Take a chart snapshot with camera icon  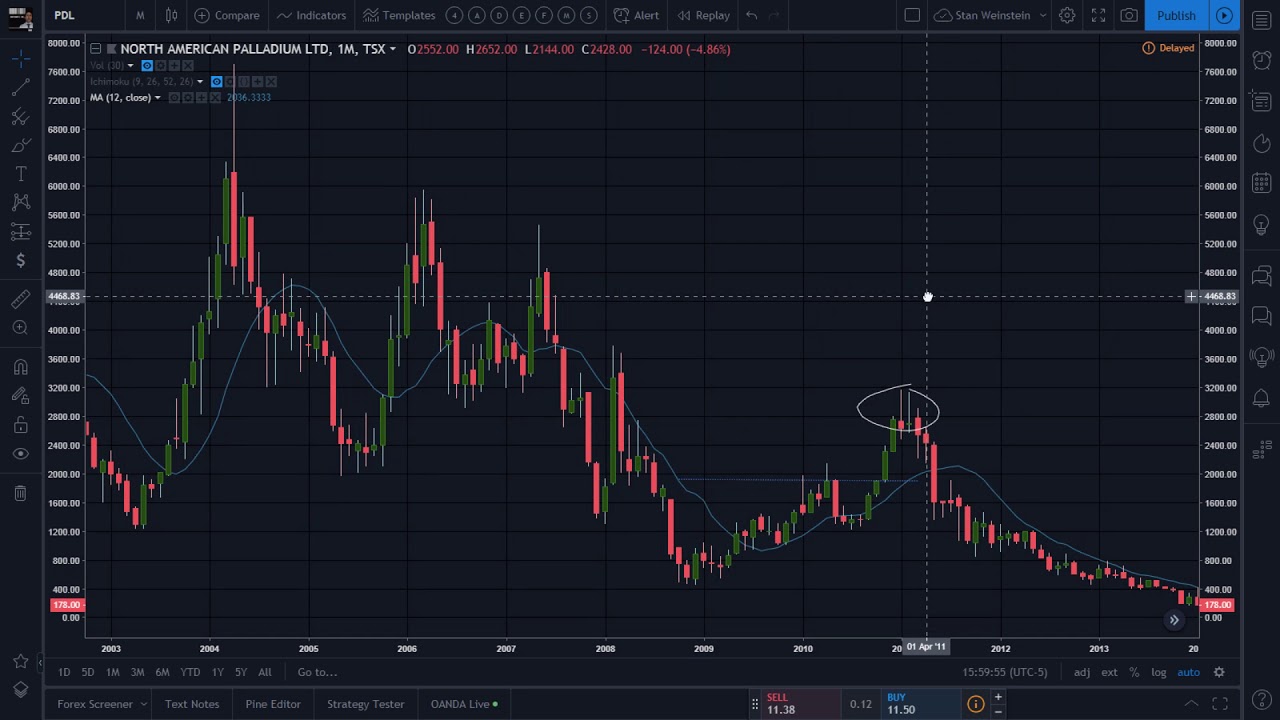click(1129, 15)
